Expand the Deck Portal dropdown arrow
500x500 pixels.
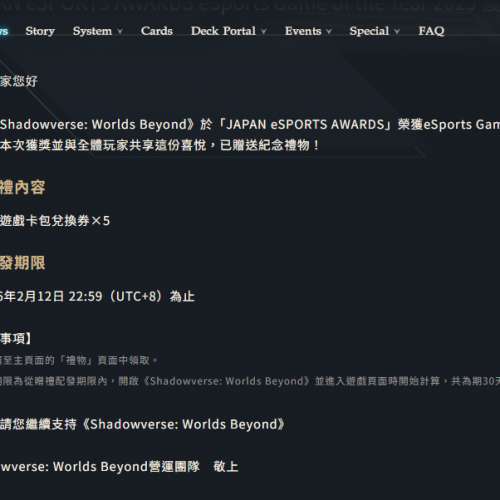263,31
